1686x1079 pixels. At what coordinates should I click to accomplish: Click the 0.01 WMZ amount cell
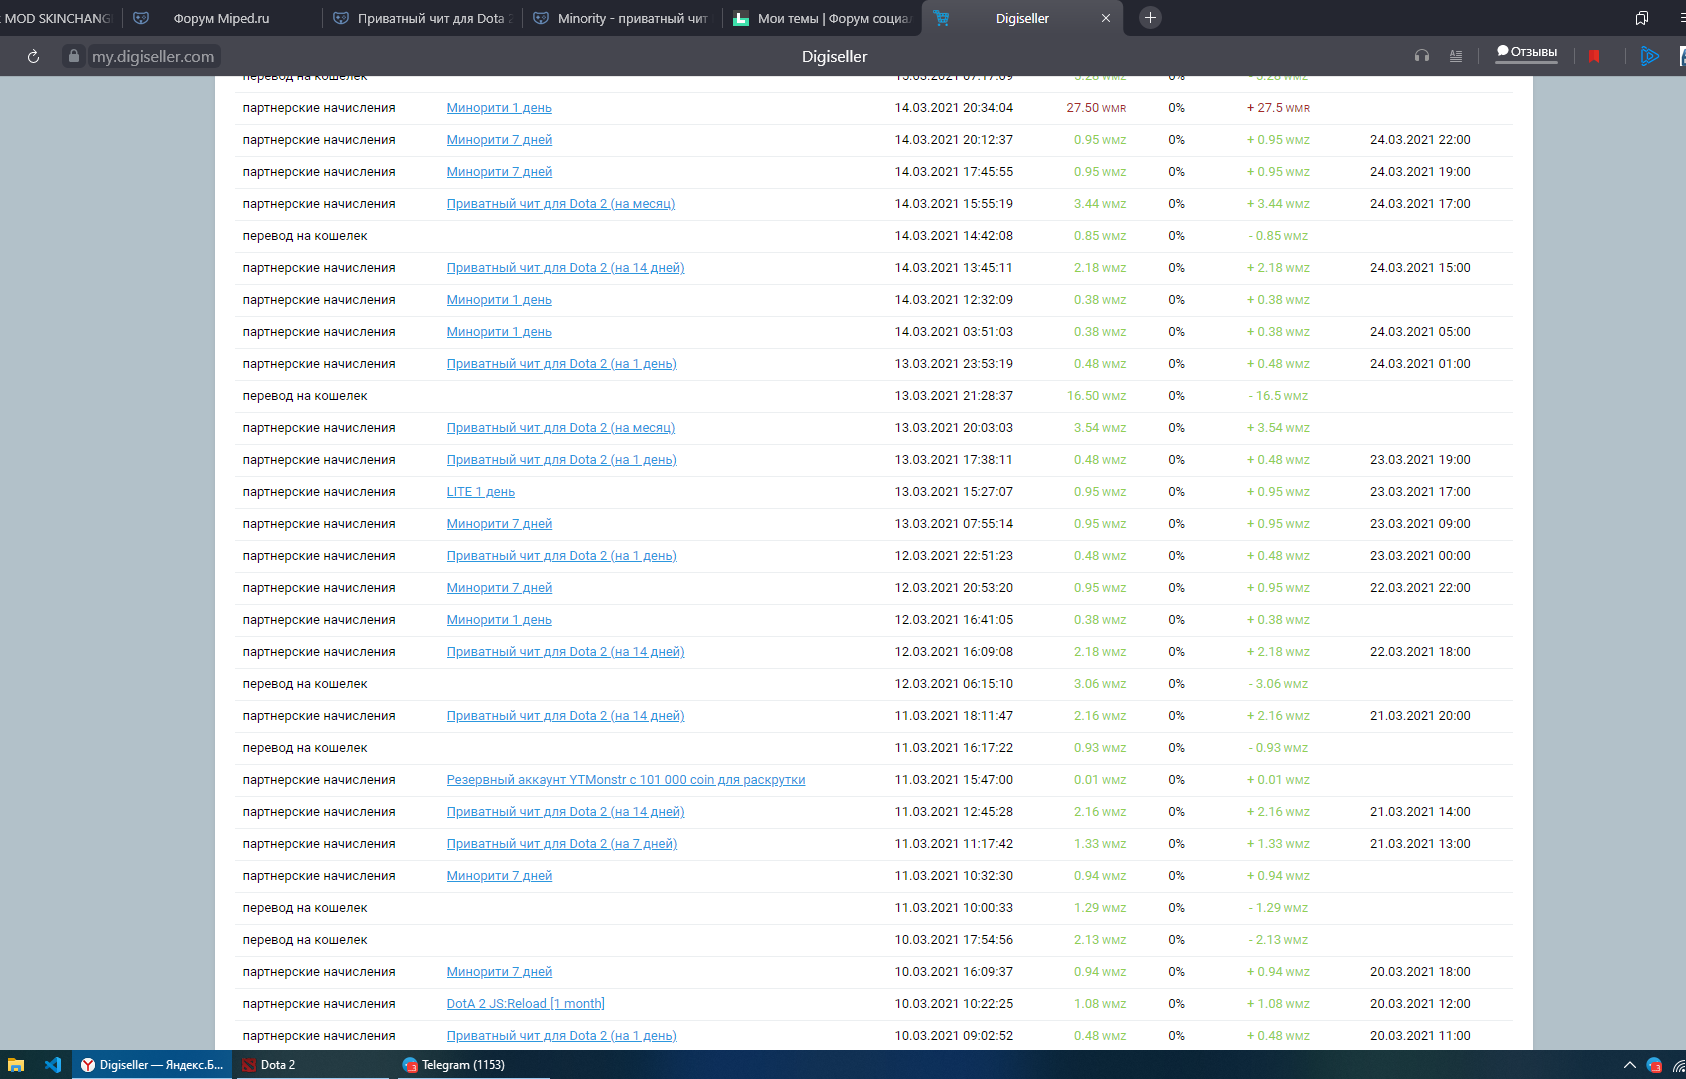click(1100, 780)
